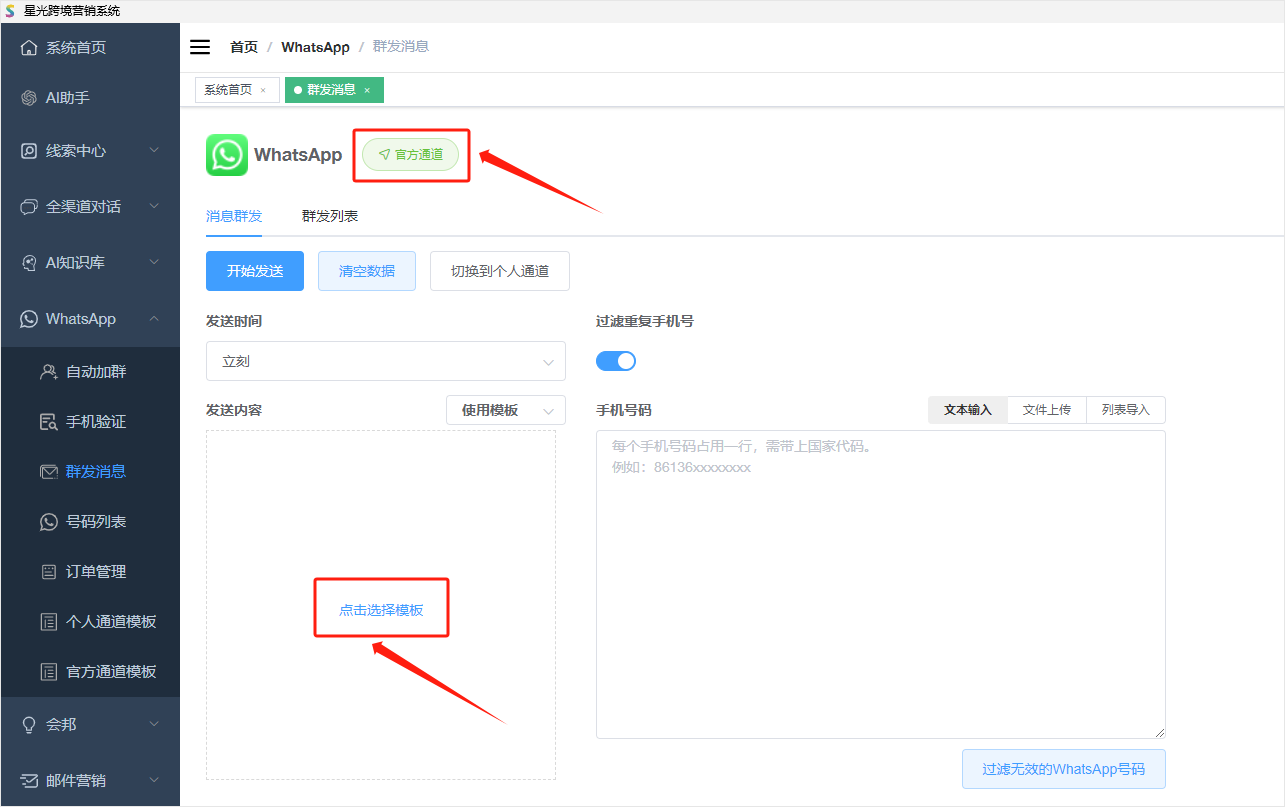Viewport: 1285px width, 807px height.
Task: Click the AI助手 sidebar icon
Action: pyautogui.click(x=29, y=98)
